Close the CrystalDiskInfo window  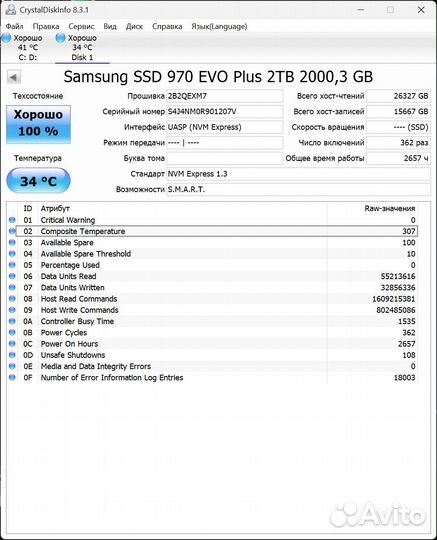click(421, 10)
